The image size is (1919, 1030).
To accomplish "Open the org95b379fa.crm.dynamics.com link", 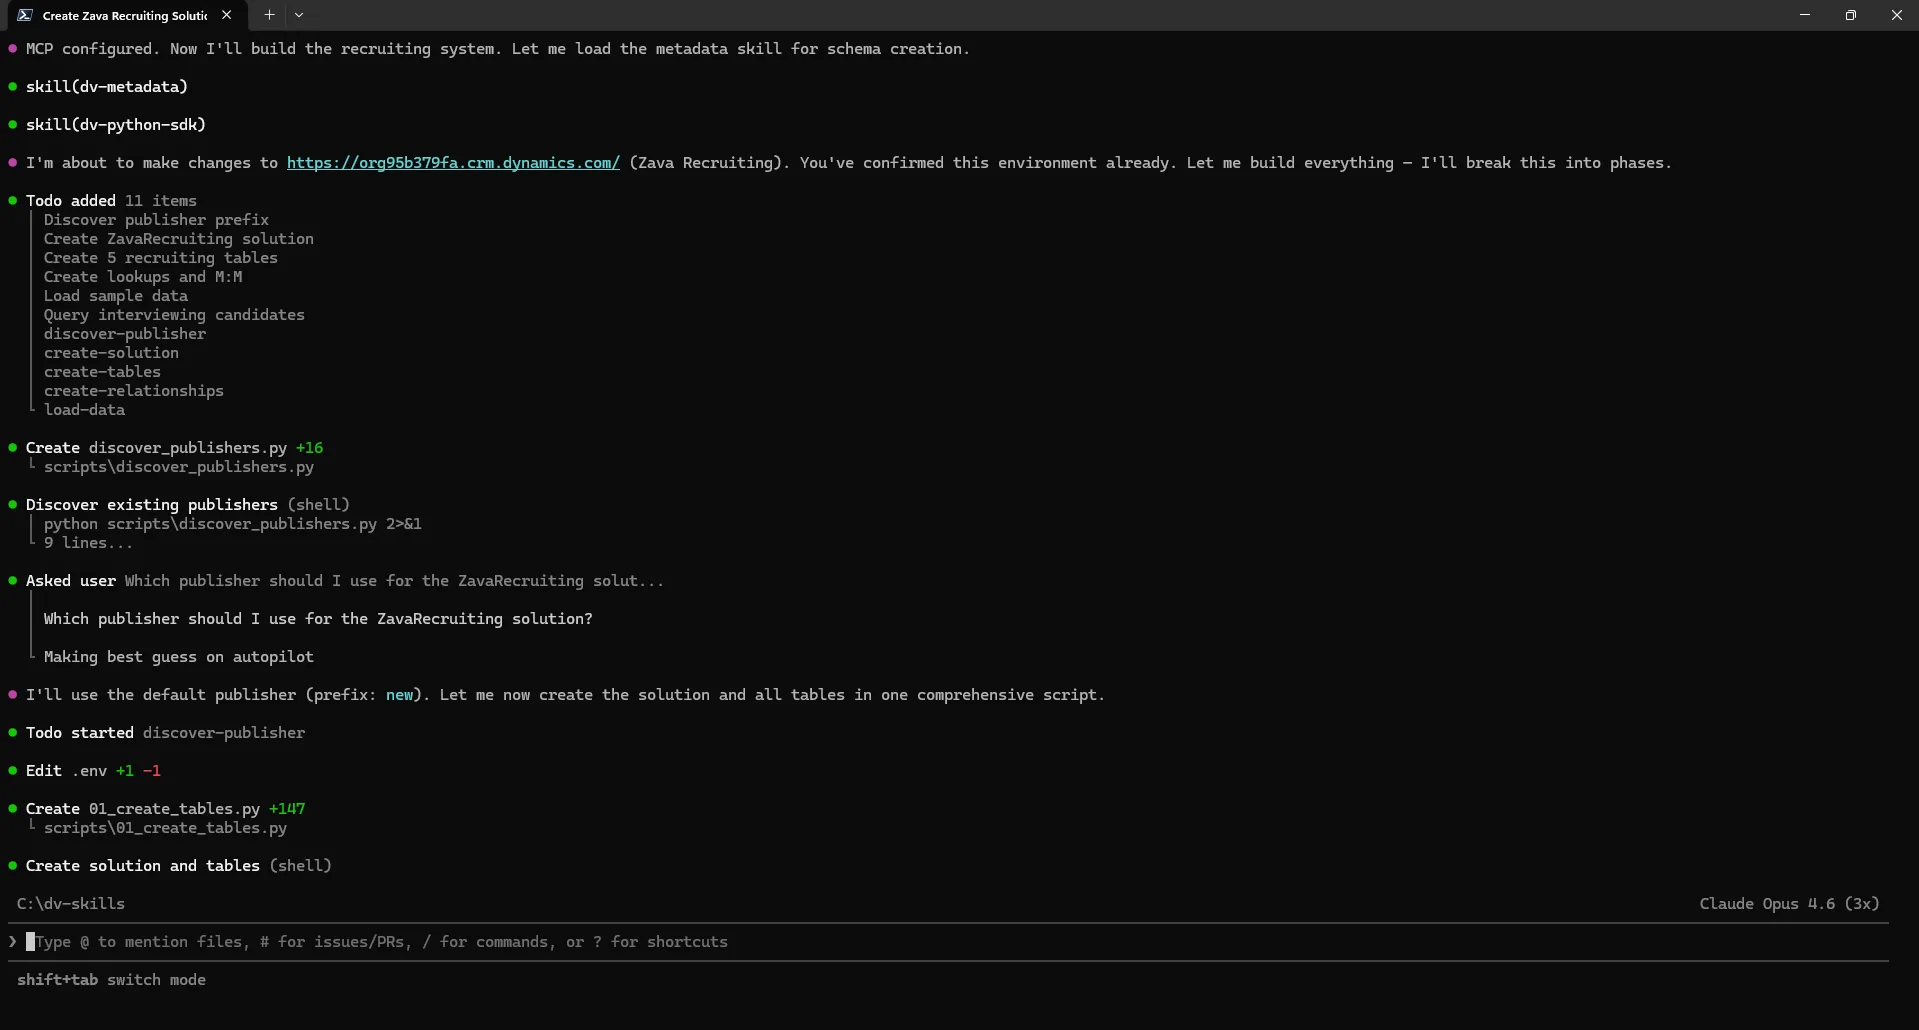I will (452, 162).
